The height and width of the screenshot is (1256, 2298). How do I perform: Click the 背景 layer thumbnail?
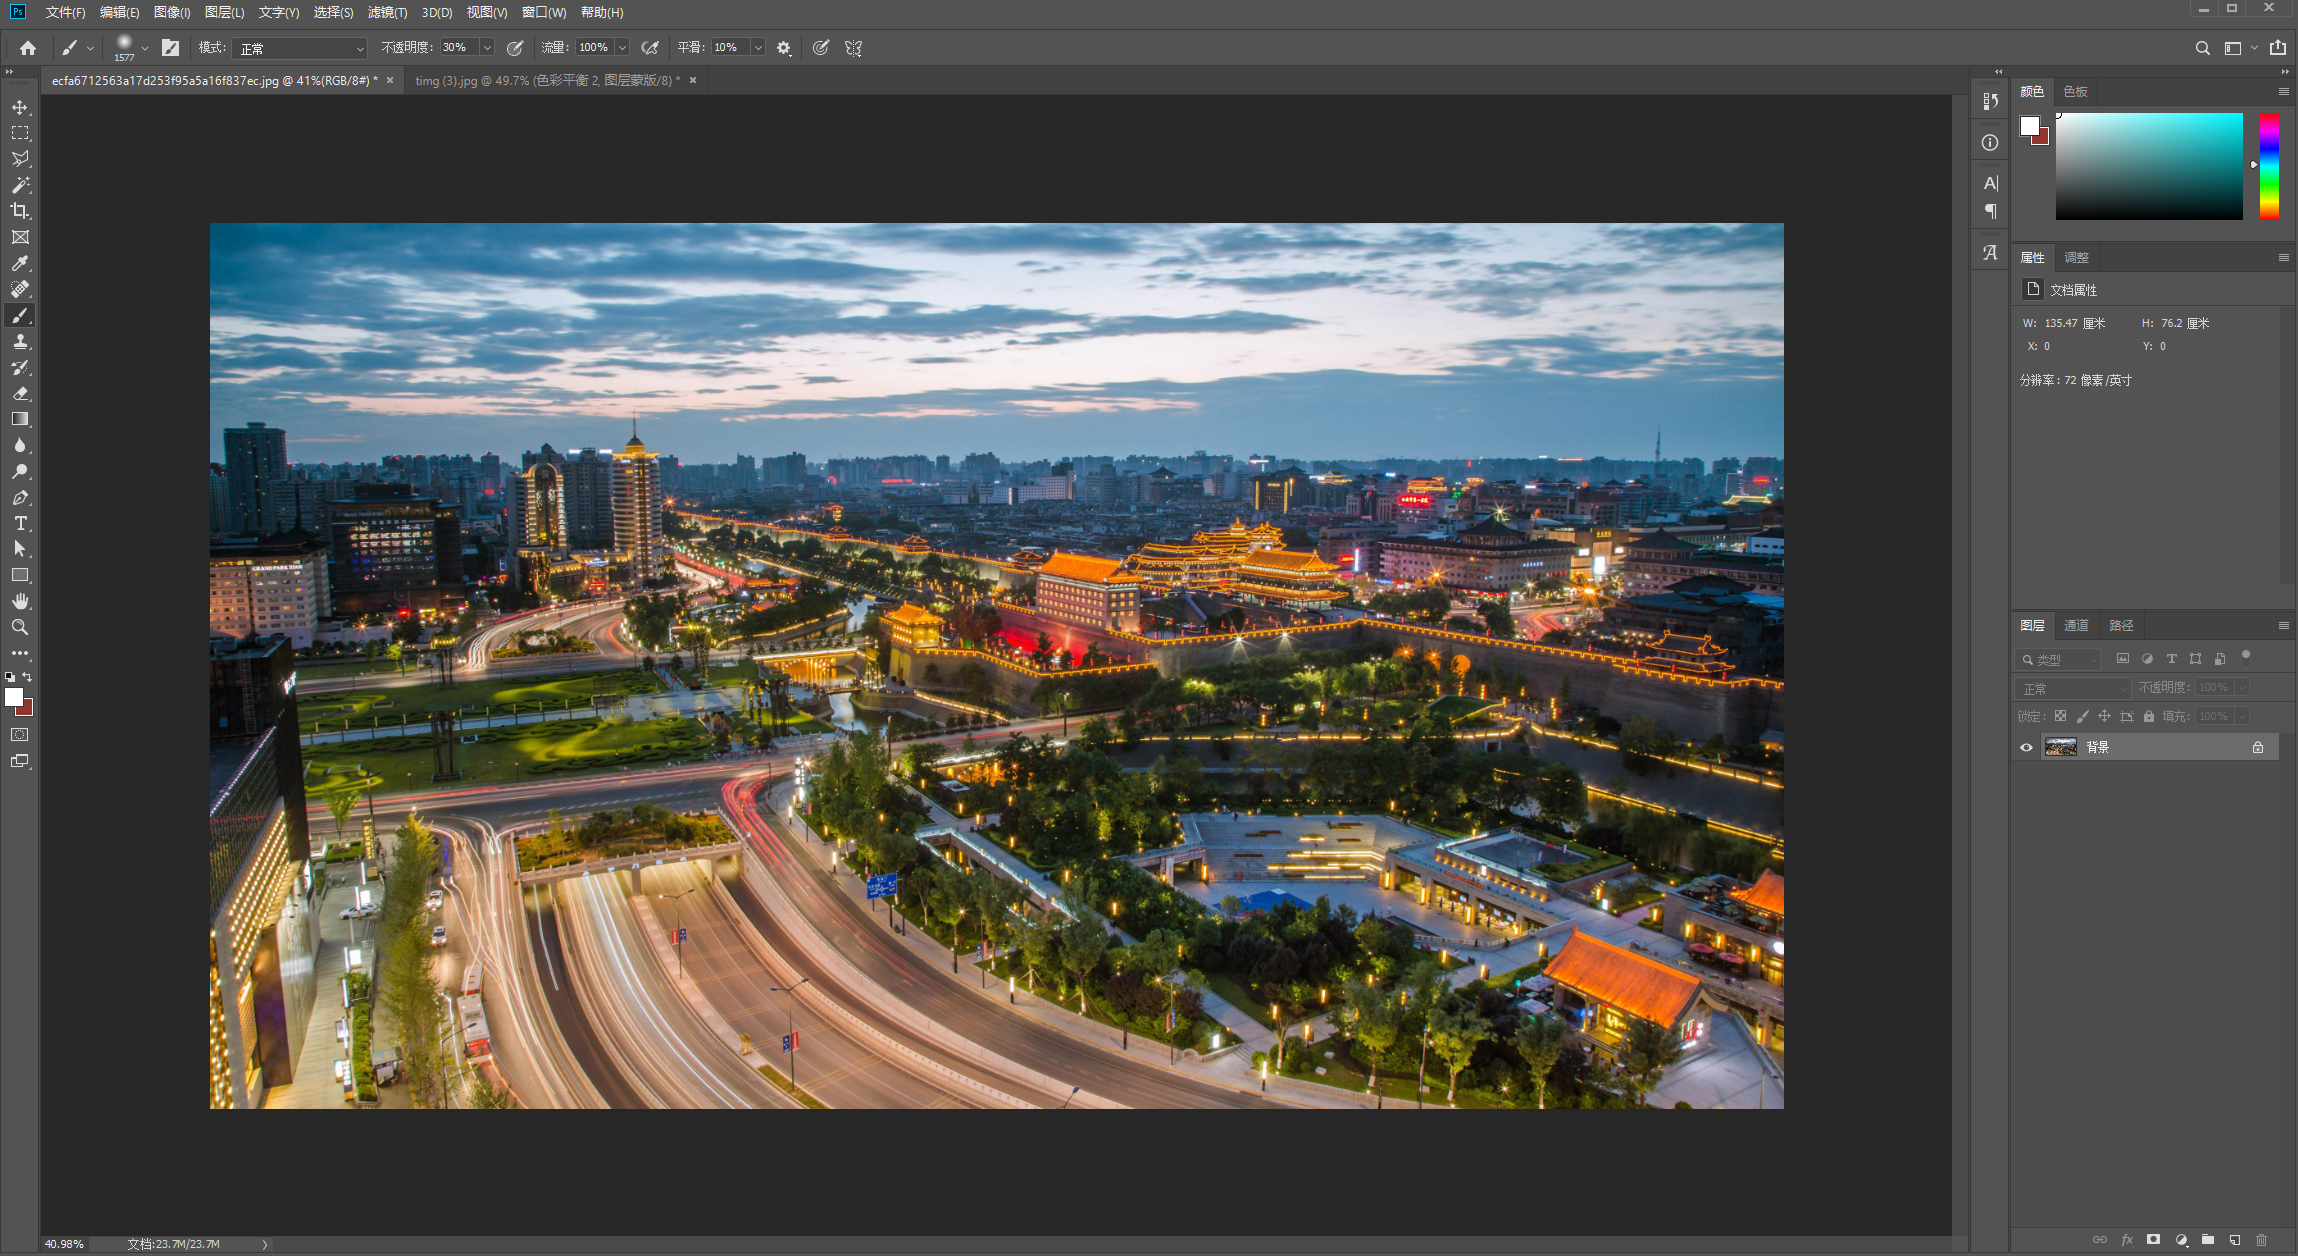[2061, 747]
